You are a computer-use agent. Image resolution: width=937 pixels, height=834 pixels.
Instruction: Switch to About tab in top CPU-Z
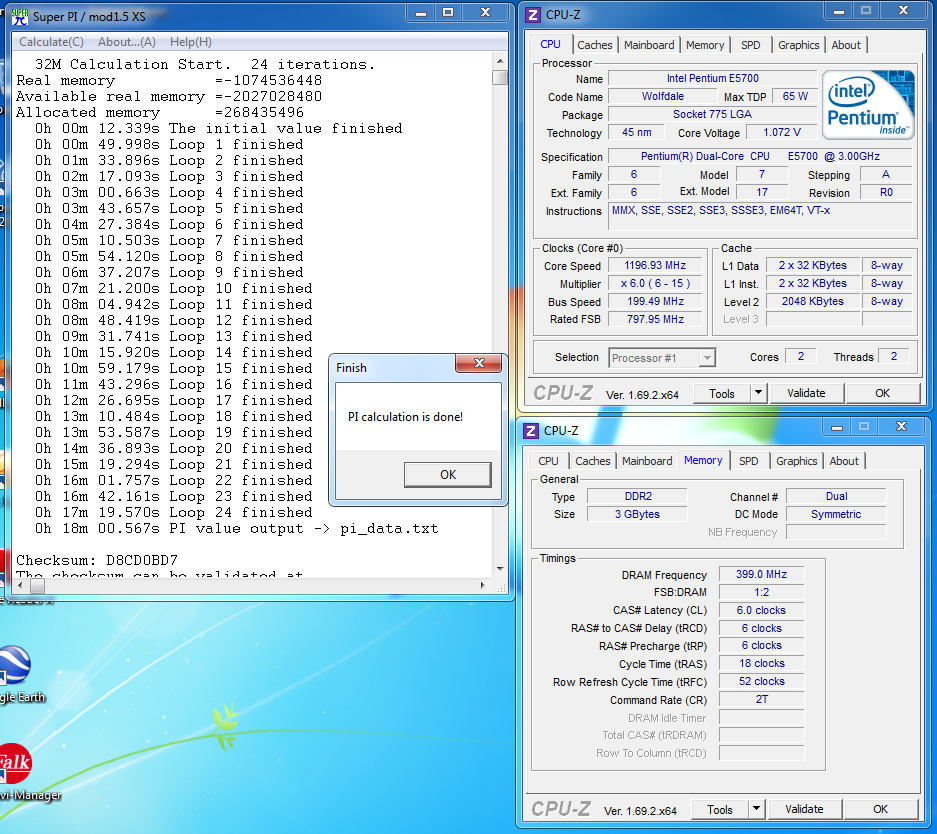coord(846,45)
